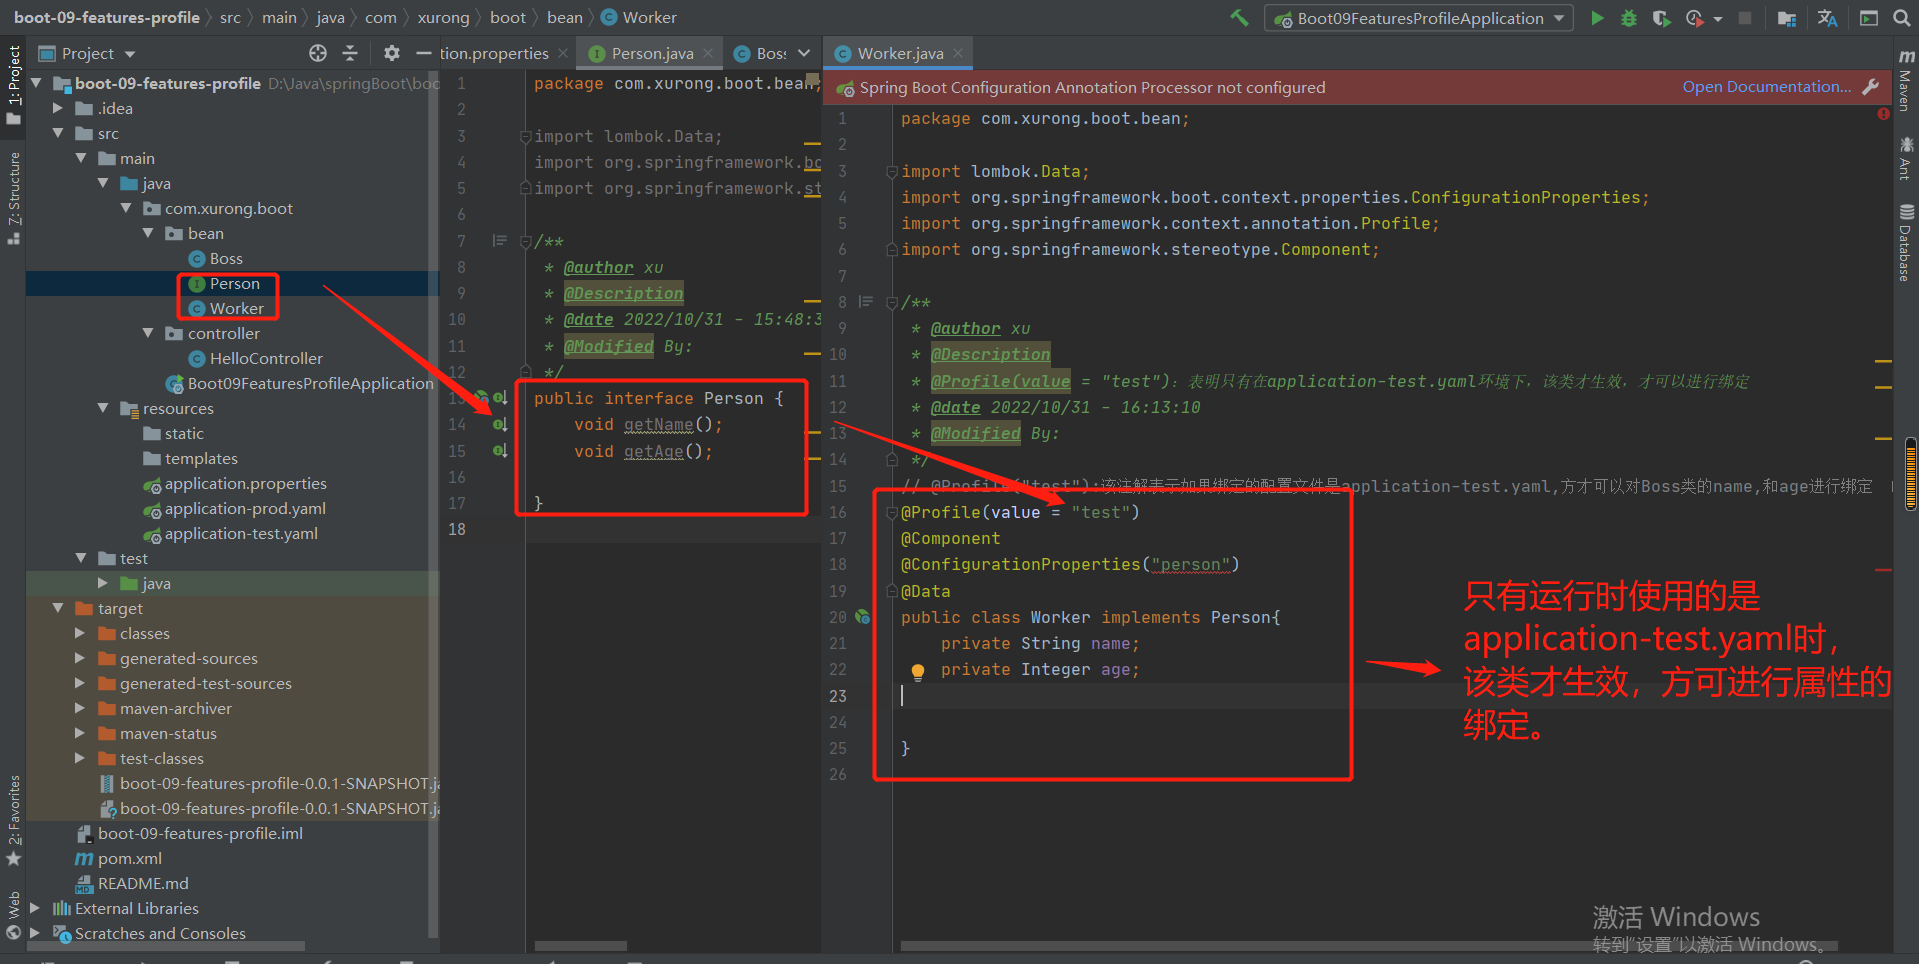The width and height of the screenshot is (1919, 964).
Task: Expand the .idea folder
Action: coord(59,108)
